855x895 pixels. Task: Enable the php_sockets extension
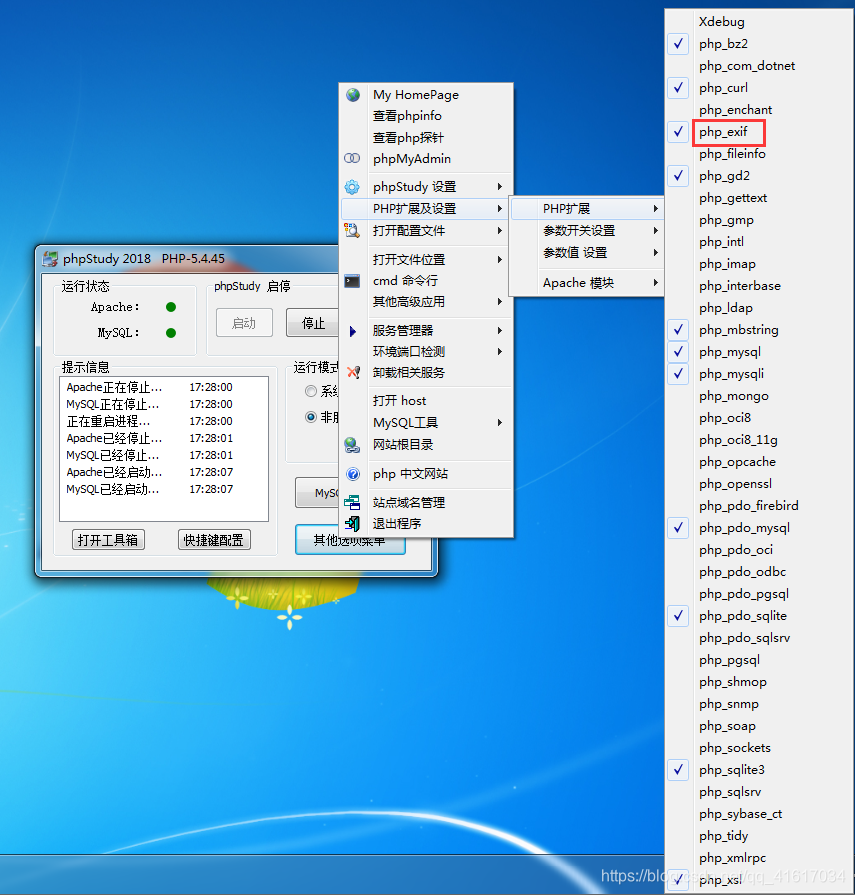click(759, 748)
